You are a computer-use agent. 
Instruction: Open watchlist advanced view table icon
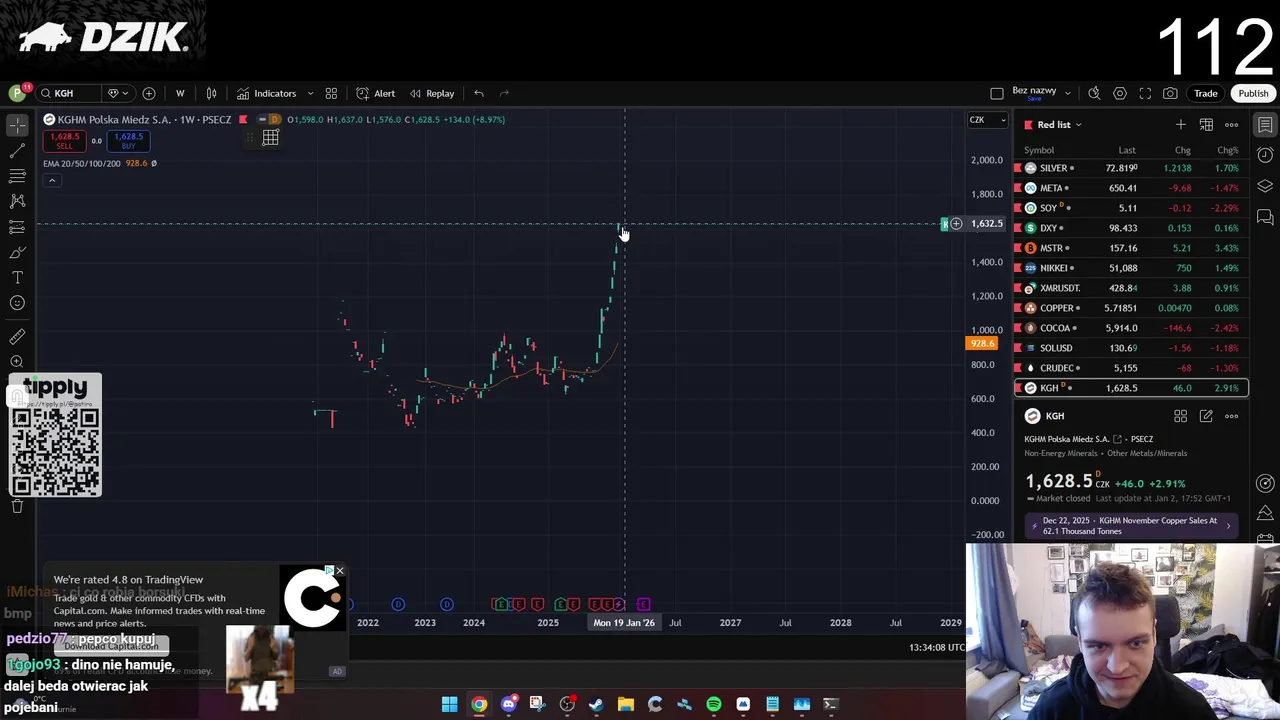pyautogui.click(x=1206, y=124)
